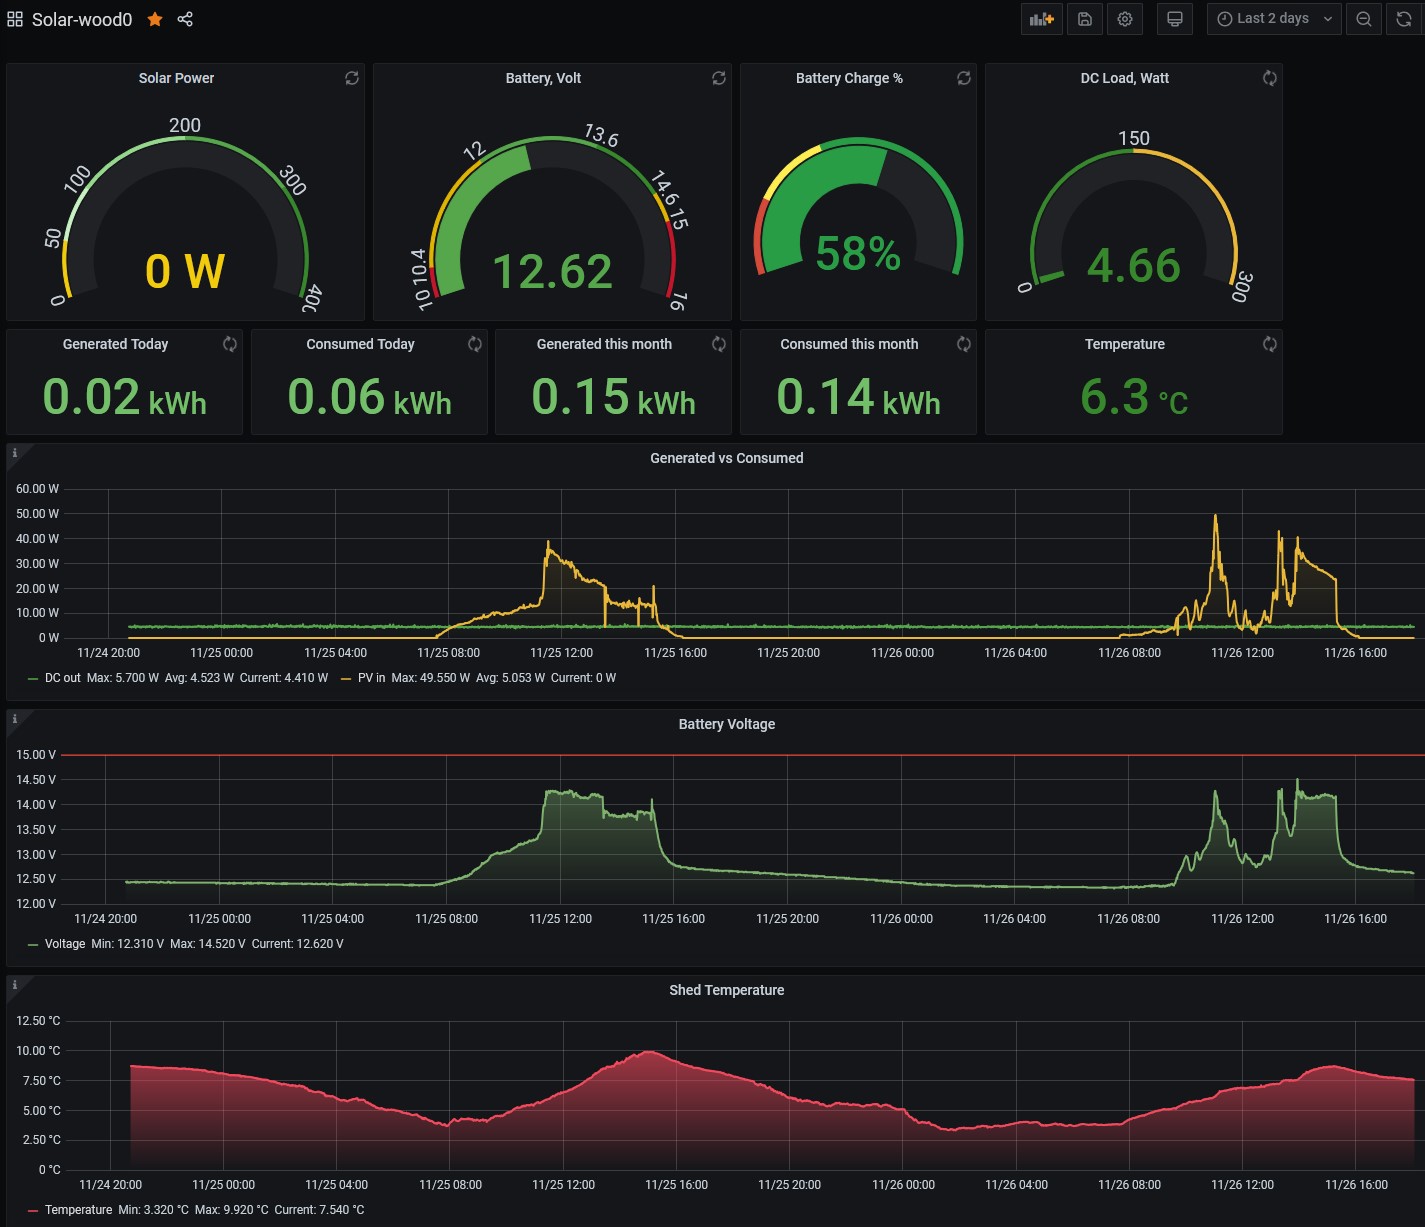The image size is (1425, 1227).
Task: Click the Voltage legend color line
Action: coord(34,944)
